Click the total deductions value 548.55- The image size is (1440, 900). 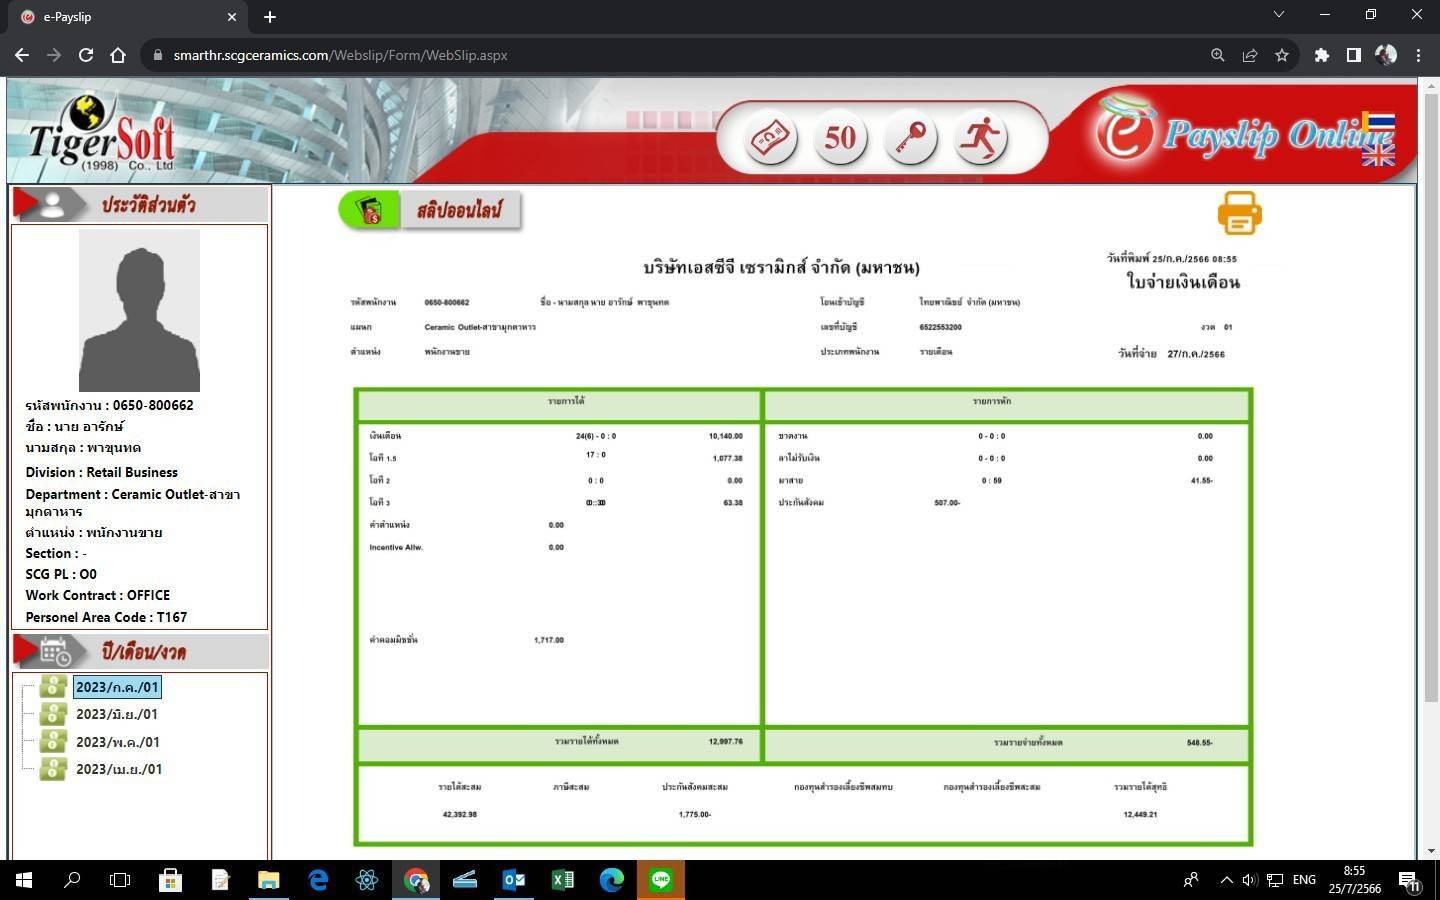[x=1199, y=743]
